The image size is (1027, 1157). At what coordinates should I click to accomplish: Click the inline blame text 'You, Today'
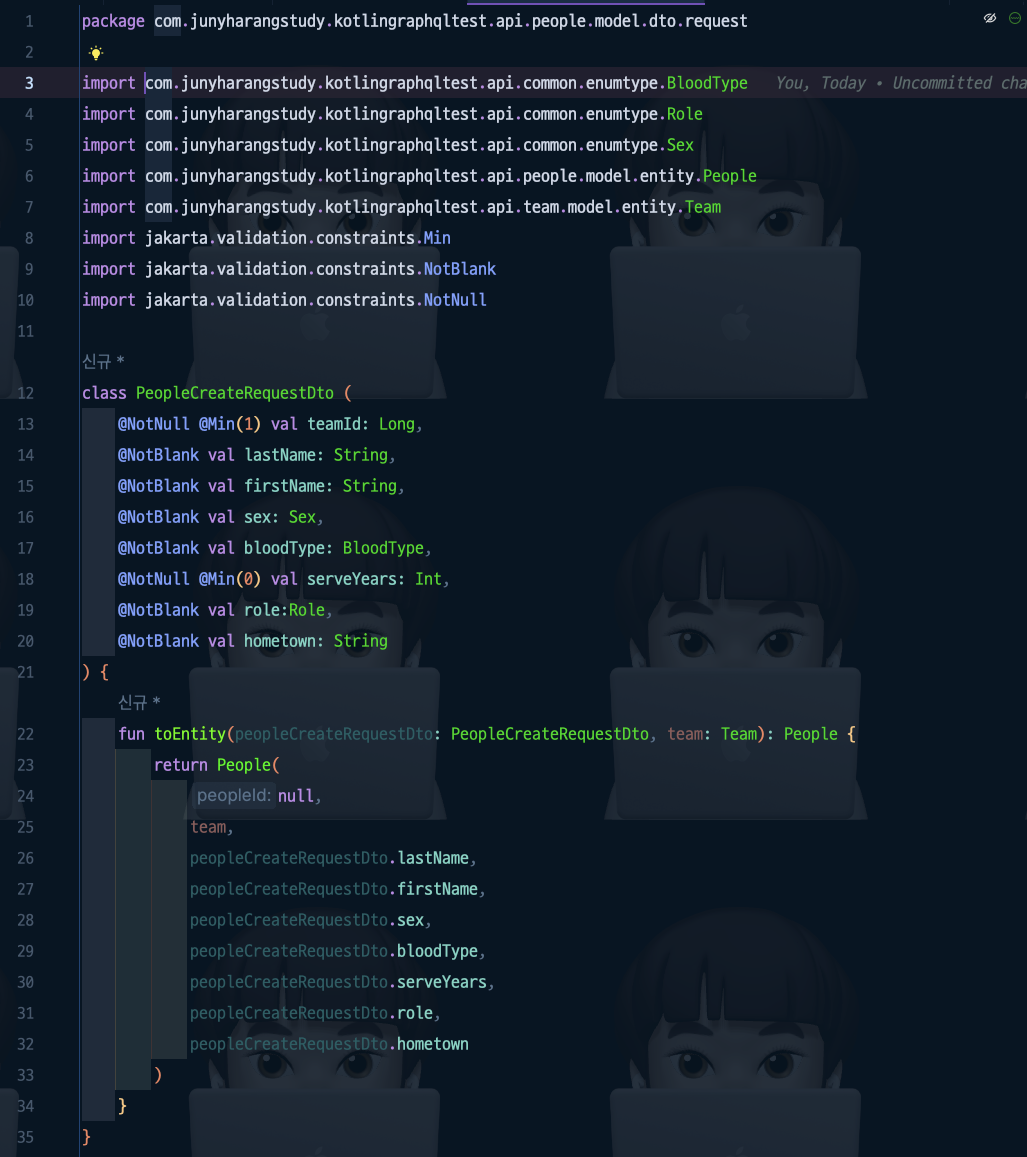(820, 83)
